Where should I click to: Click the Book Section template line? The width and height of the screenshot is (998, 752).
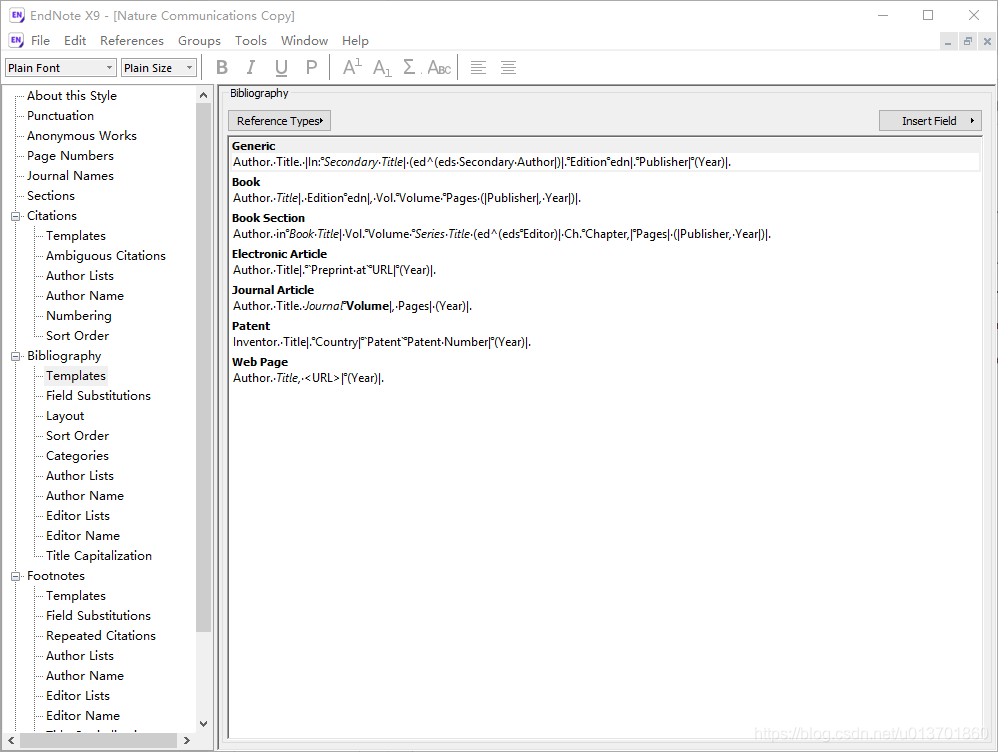pyautogui.click(x=502, y=234)
